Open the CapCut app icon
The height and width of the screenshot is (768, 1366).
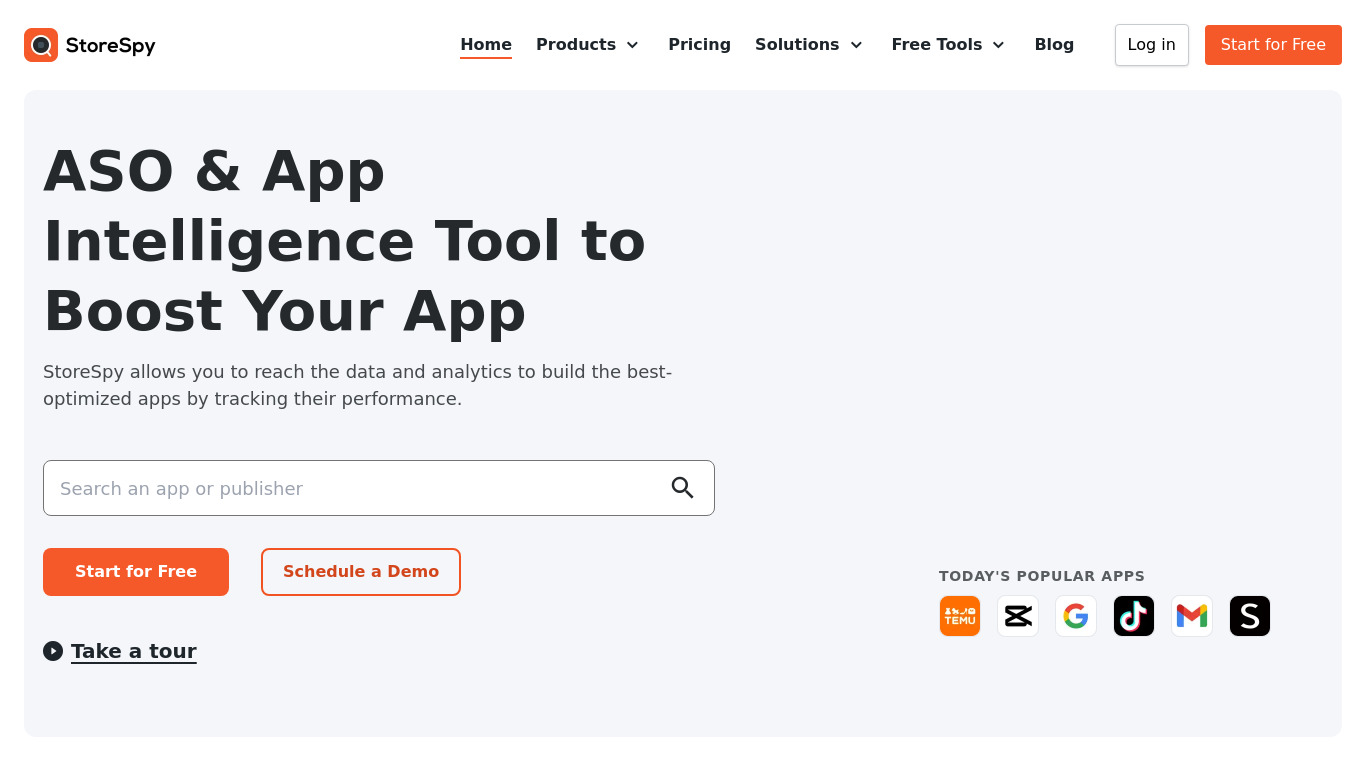click(1018, 616)
